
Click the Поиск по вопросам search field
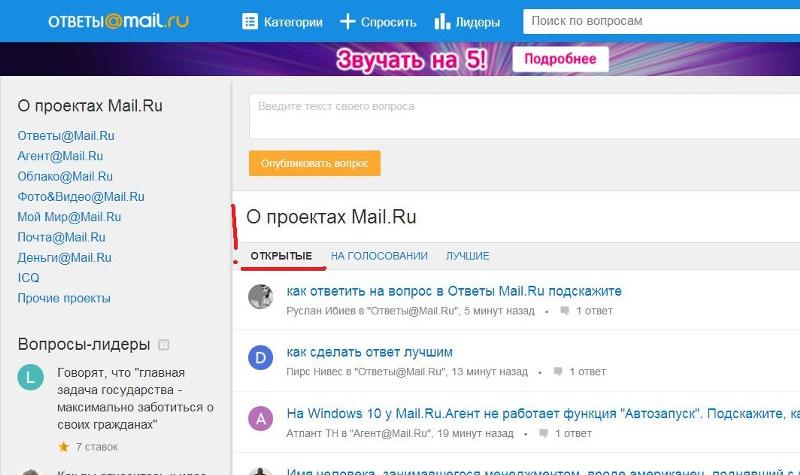[x=661, y=21]
